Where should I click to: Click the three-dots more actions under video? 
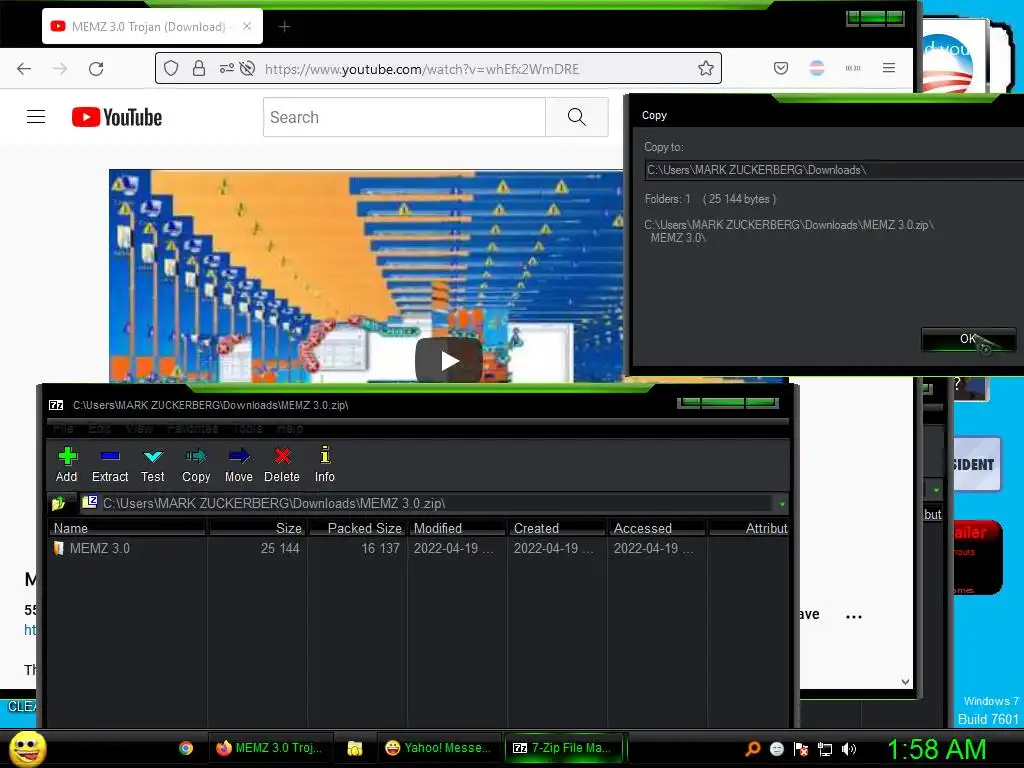click(854, 616)
